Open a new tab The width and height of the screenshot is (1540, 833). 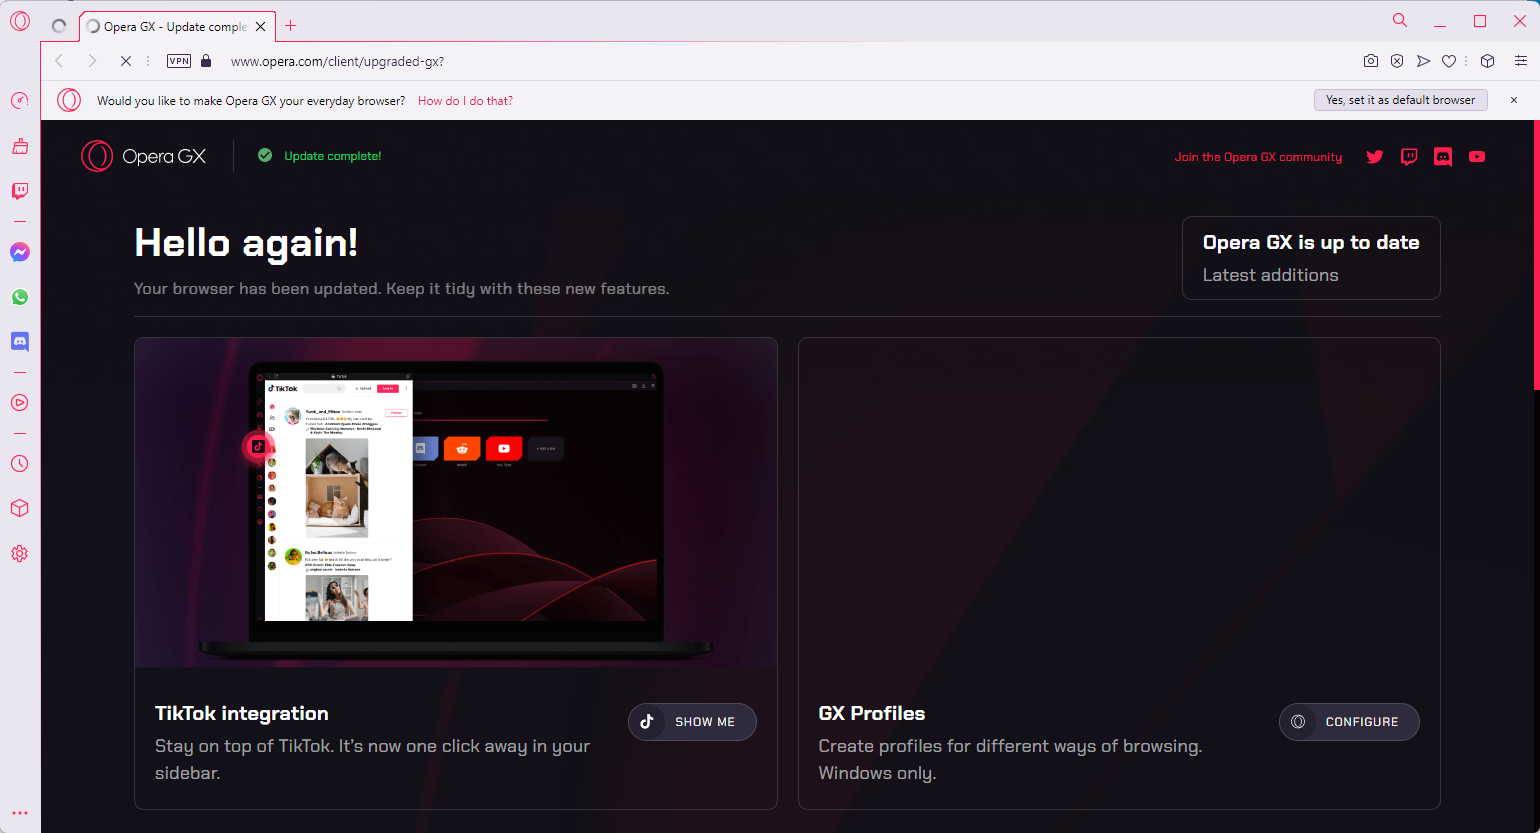coord(291,26)
